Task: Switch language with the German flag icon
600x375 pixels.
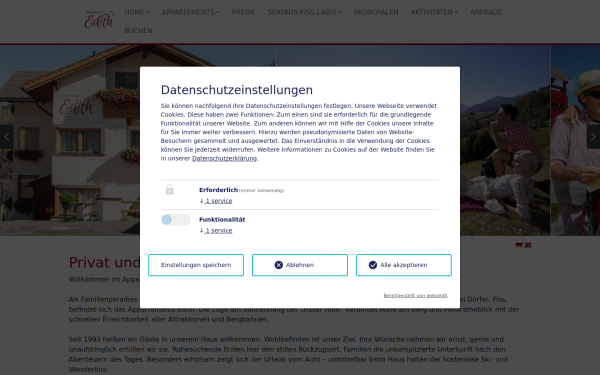Action: [x=519, y=245]
